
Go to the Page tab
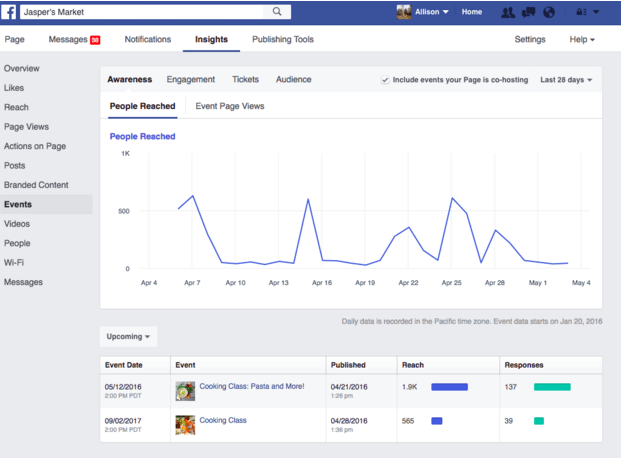14,39
